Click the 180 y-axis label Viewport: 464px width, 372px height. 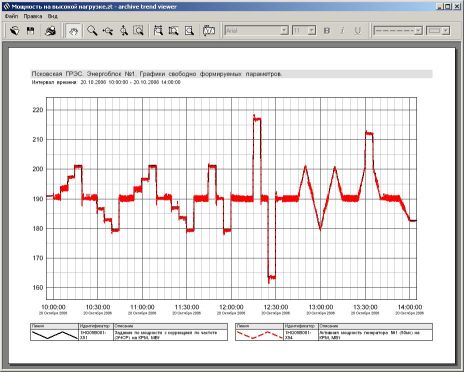[38, 229]
